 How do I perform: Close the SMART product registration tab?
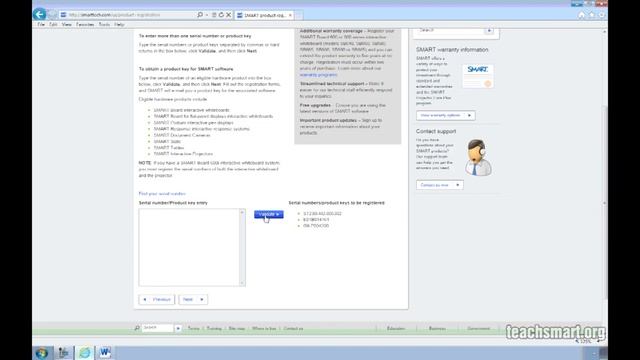click(290, 15)
